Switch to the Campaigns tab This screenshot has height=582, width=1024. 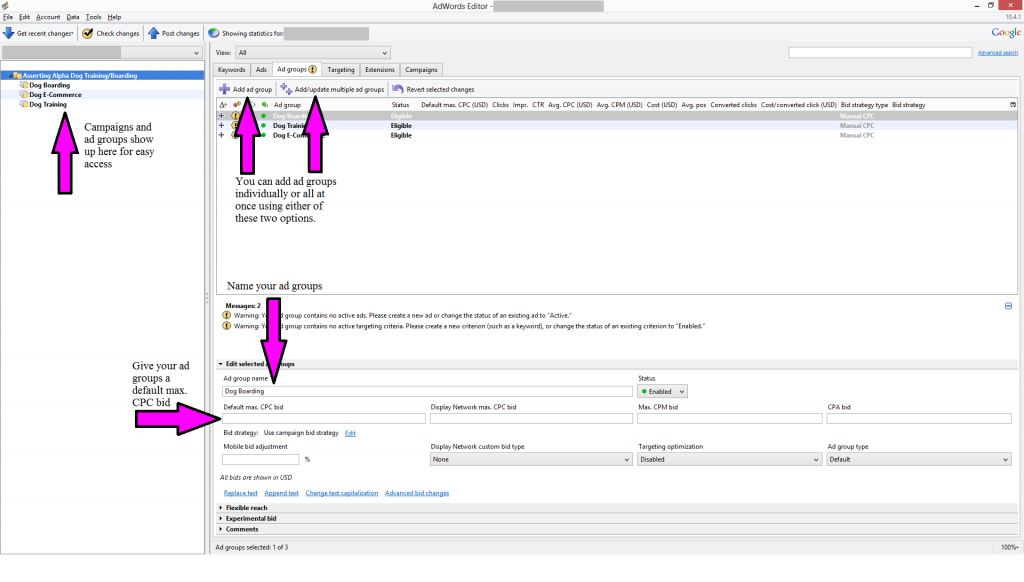(x=421, y=70)
